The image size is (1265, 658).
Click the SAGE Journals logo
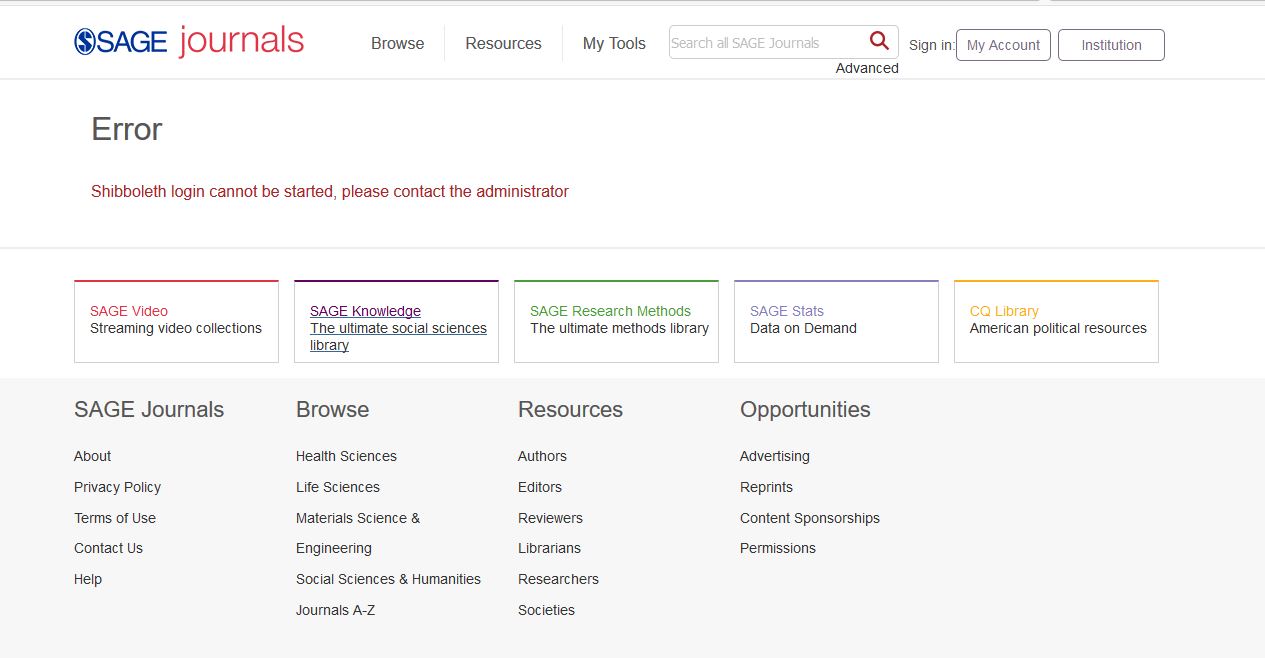pyautogui.click(x=189, y=41)
